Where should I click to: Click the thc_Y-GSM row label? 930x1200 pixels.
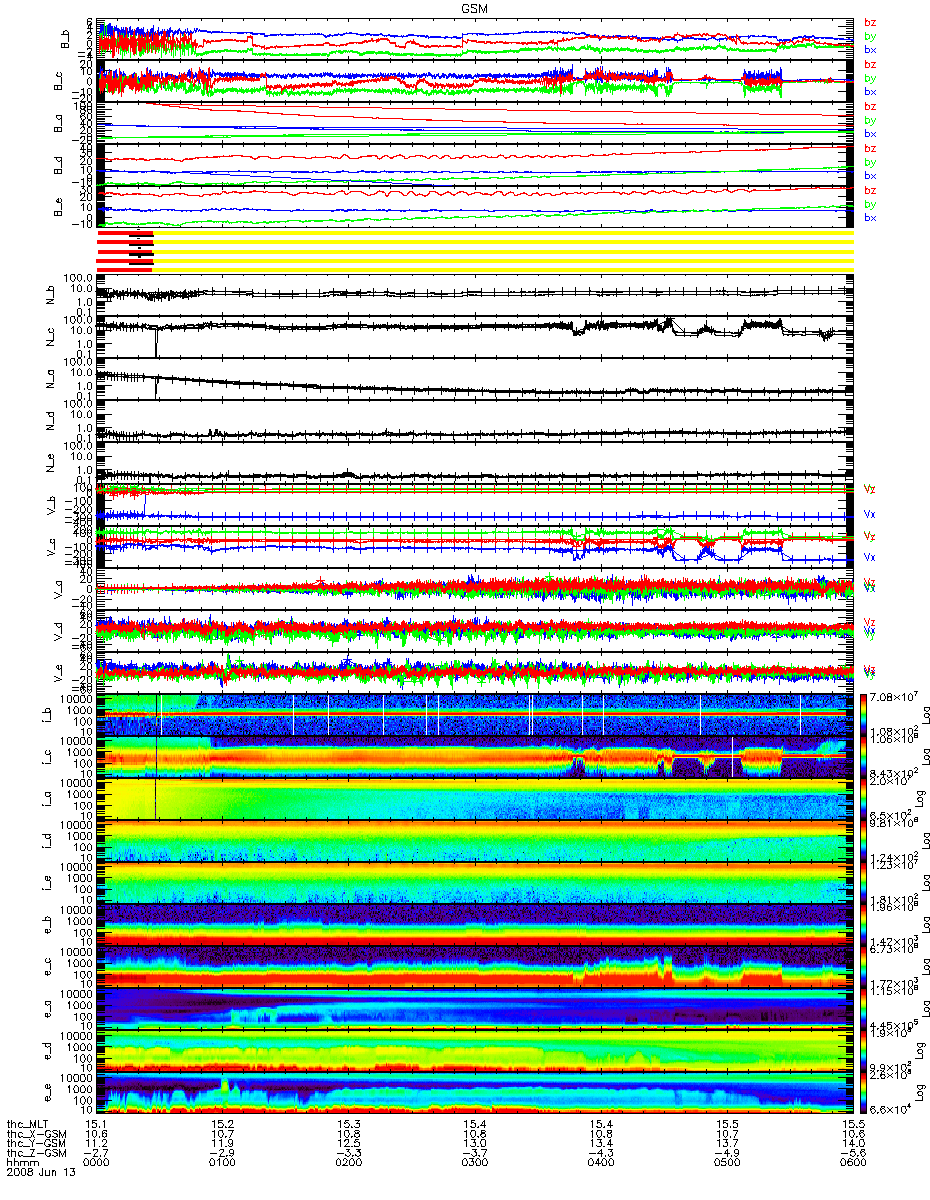pos(38,1143)
